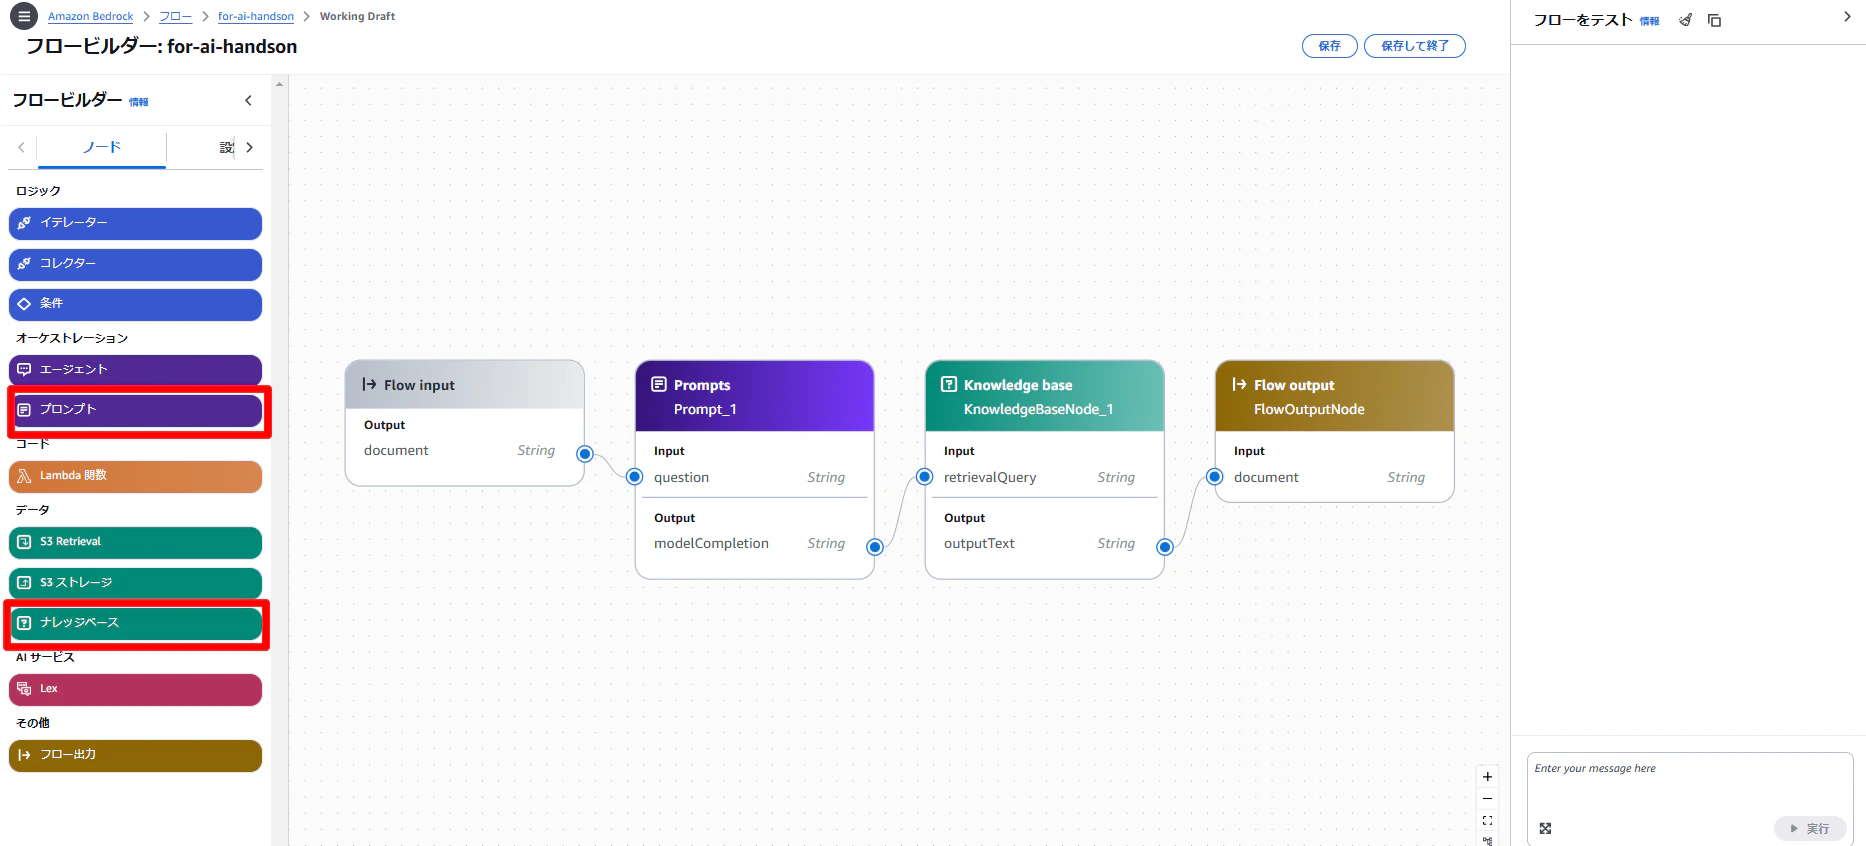Click the データ section label
This screenshot has width=1866, height=846.
point(33,510)
